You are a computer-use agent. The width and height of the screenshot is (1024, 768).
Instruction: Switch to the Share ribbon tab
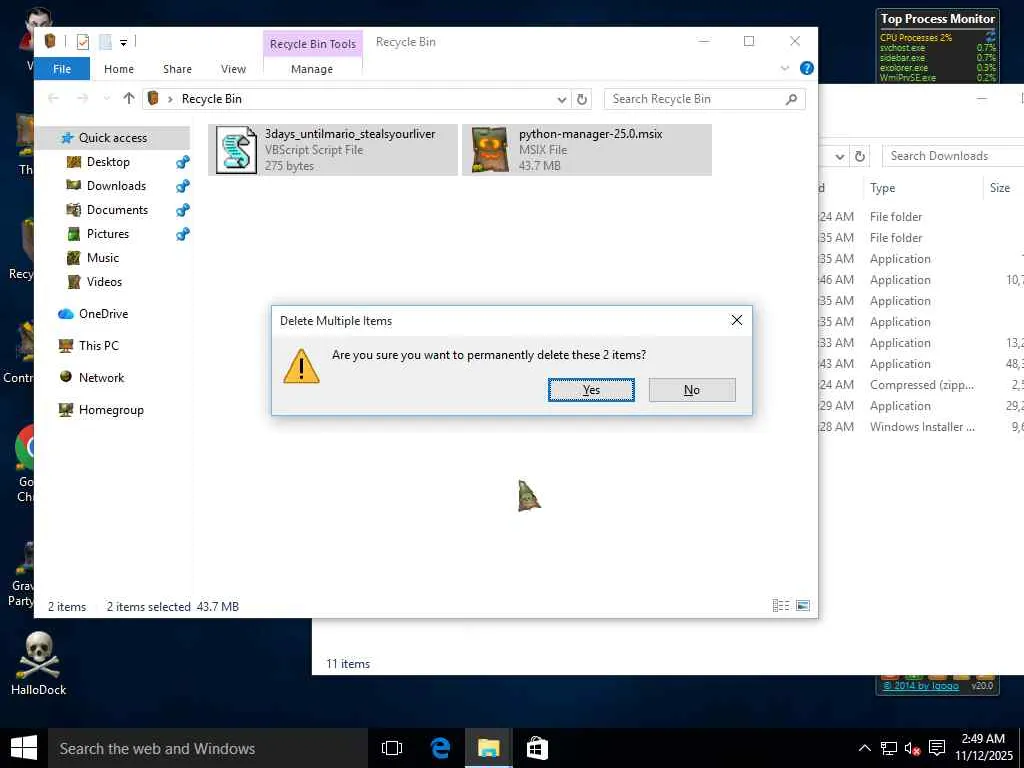point(177,69)
